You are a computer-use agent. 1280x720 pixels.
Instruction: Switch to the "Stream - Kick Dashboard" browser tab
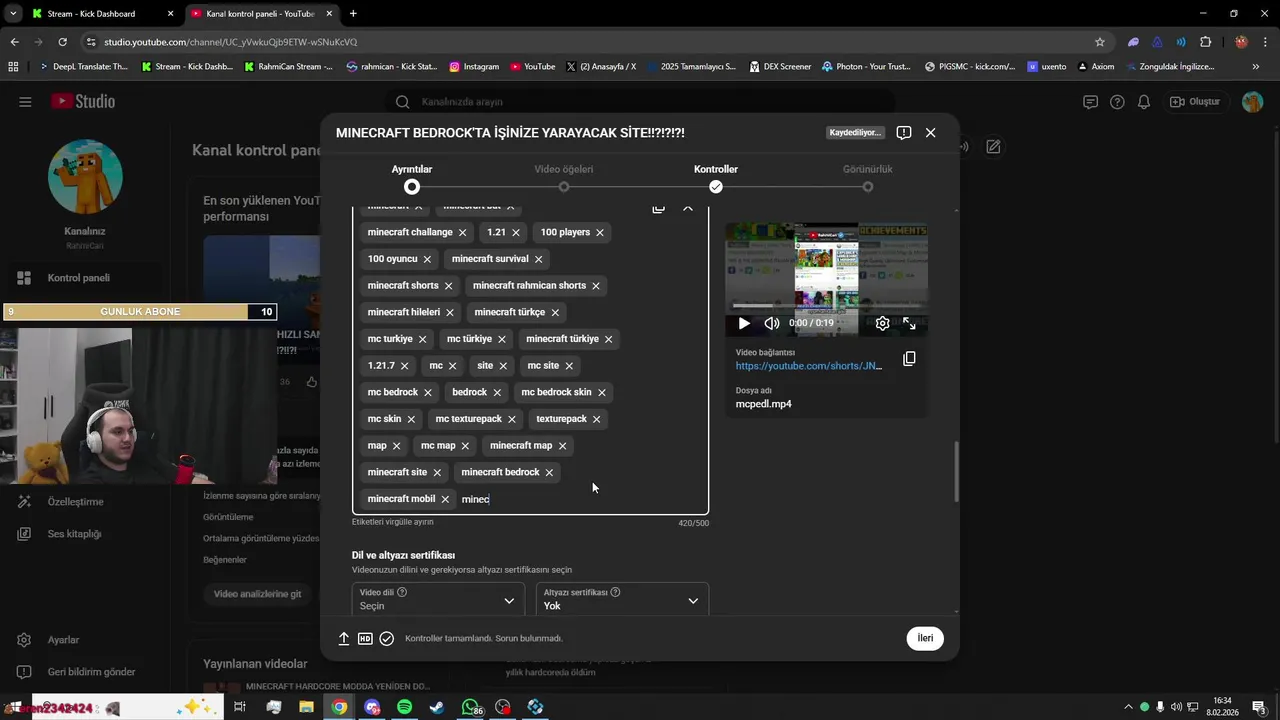(x=98, y=14)
